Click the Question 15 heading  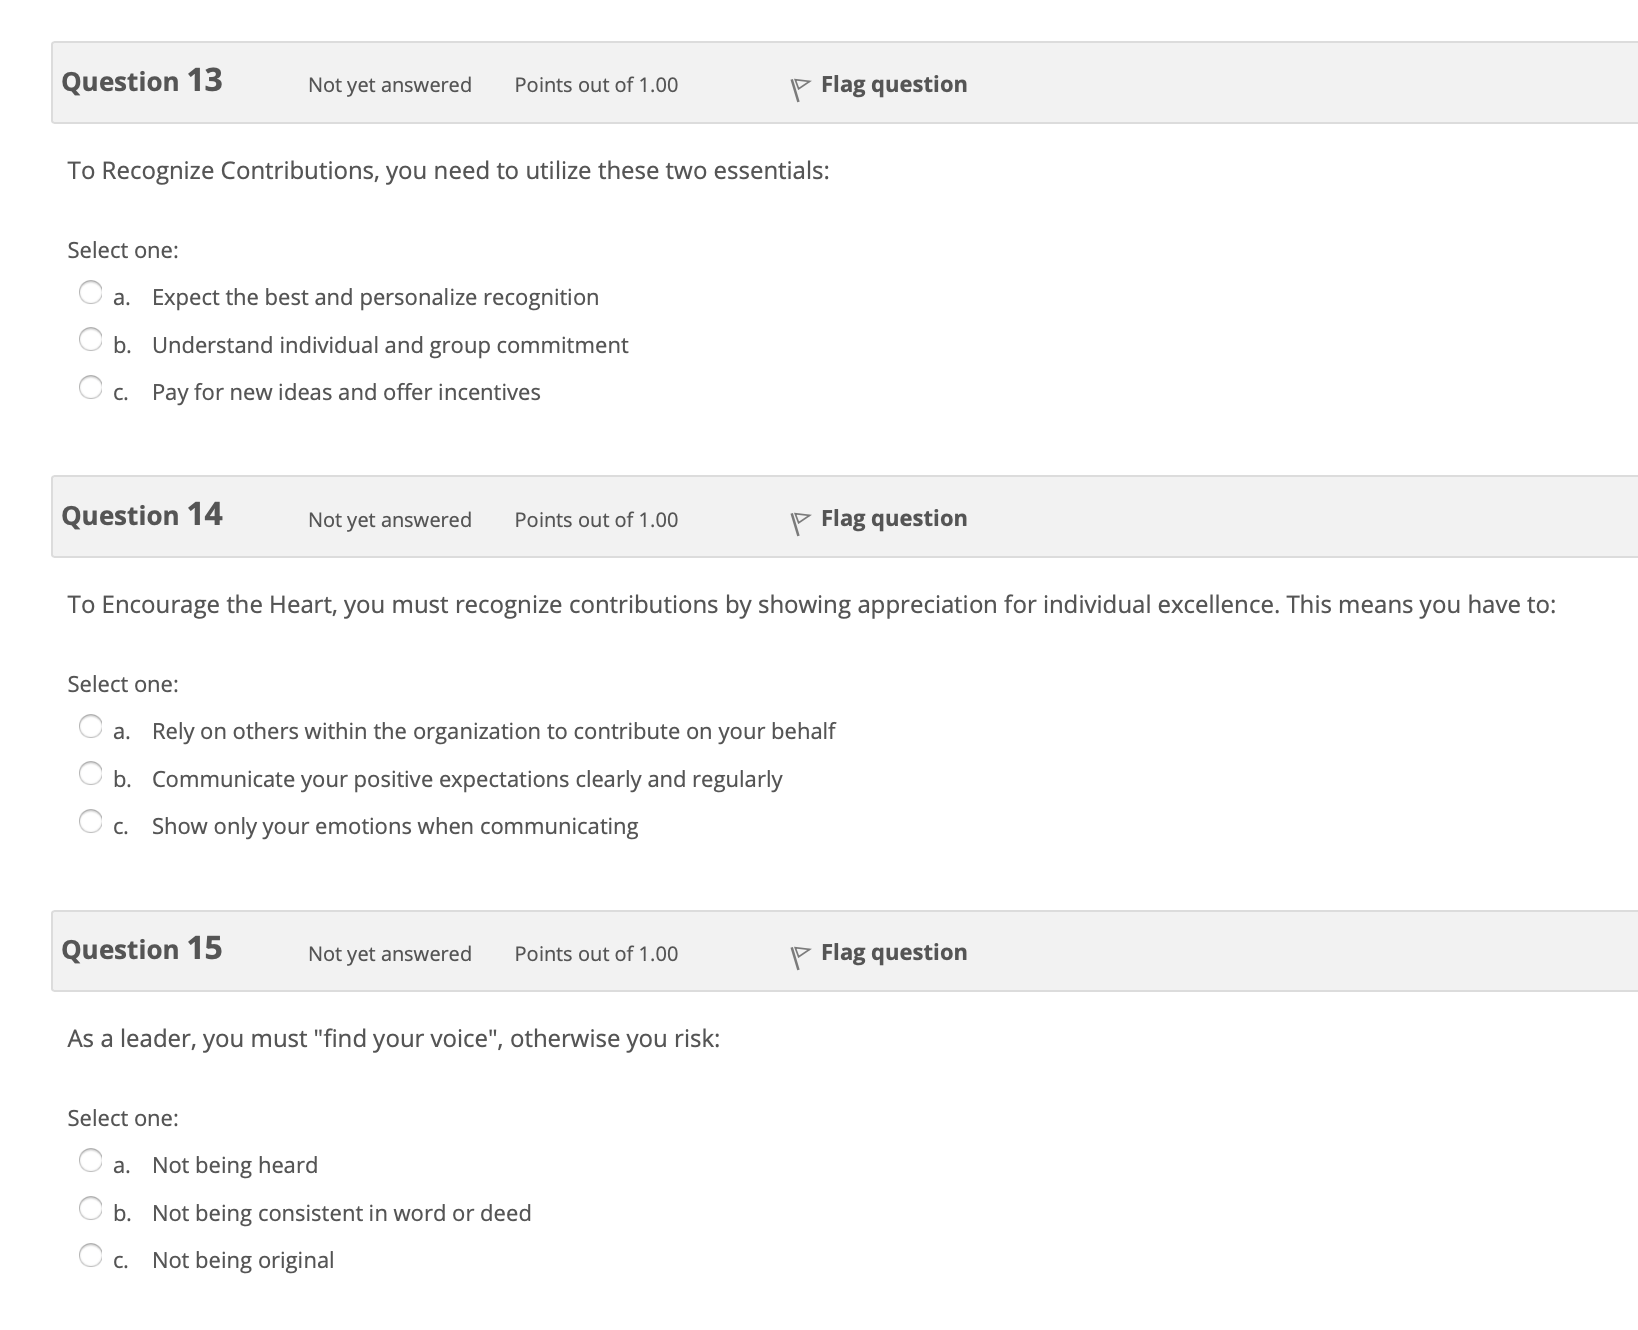pos(142,949)
